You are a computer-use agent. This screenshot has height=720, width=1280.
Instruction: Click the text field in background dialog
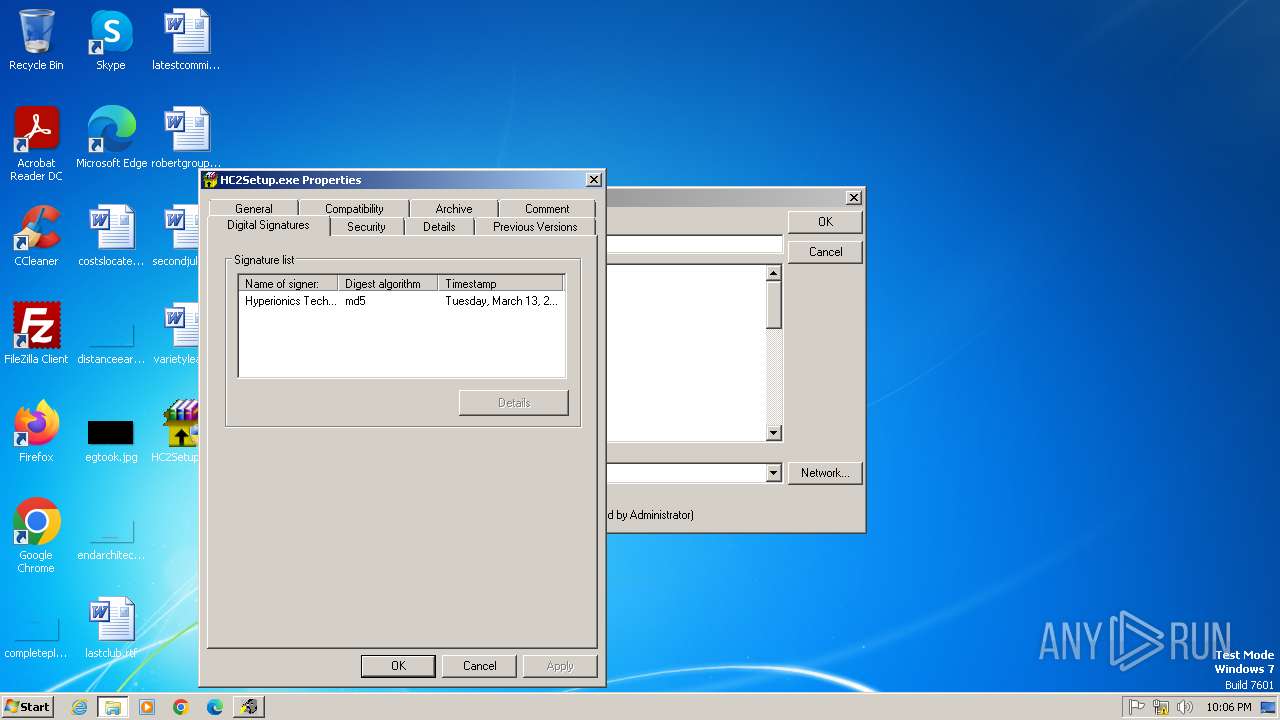click(x=694, y=244)
